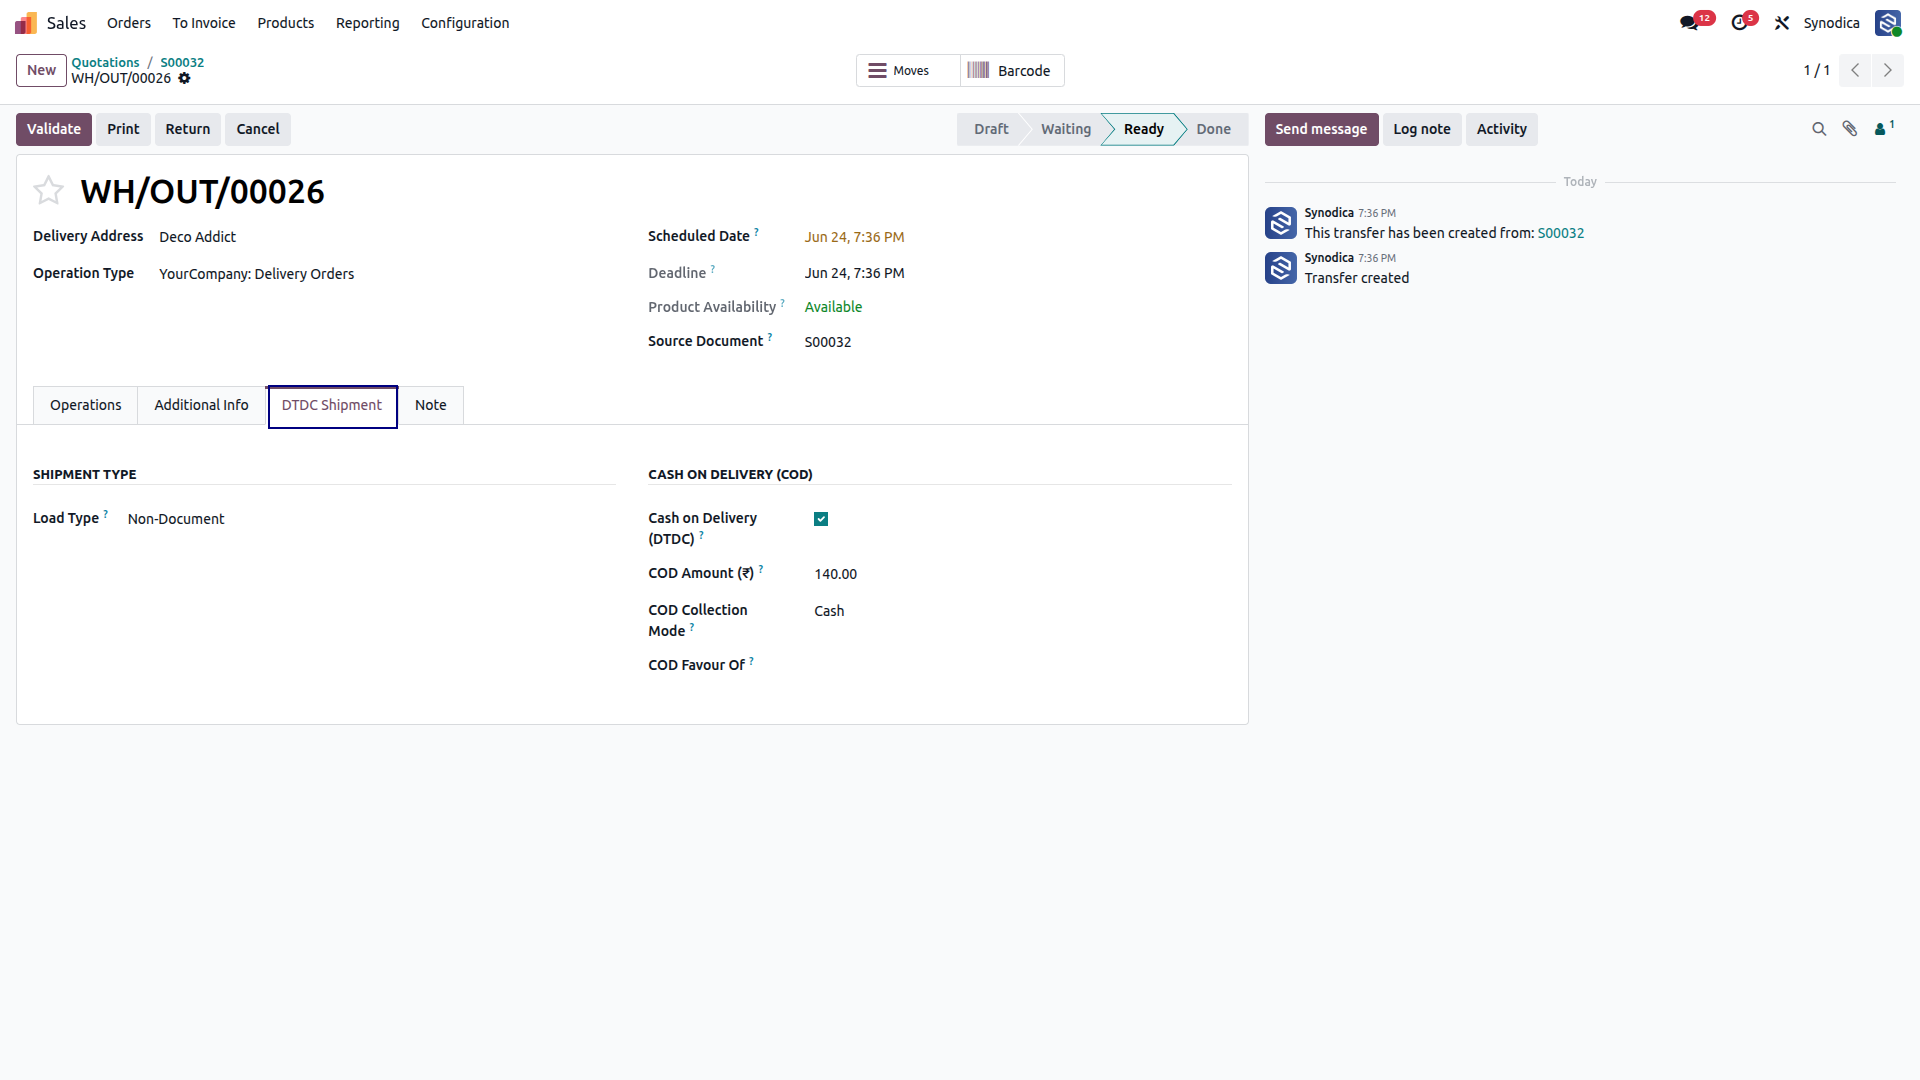The image size is (1920, 1080).
Task: Click the gear actions icon beside WH/OUT/00026
Action: pyautogui.click(x=184, y=78)
